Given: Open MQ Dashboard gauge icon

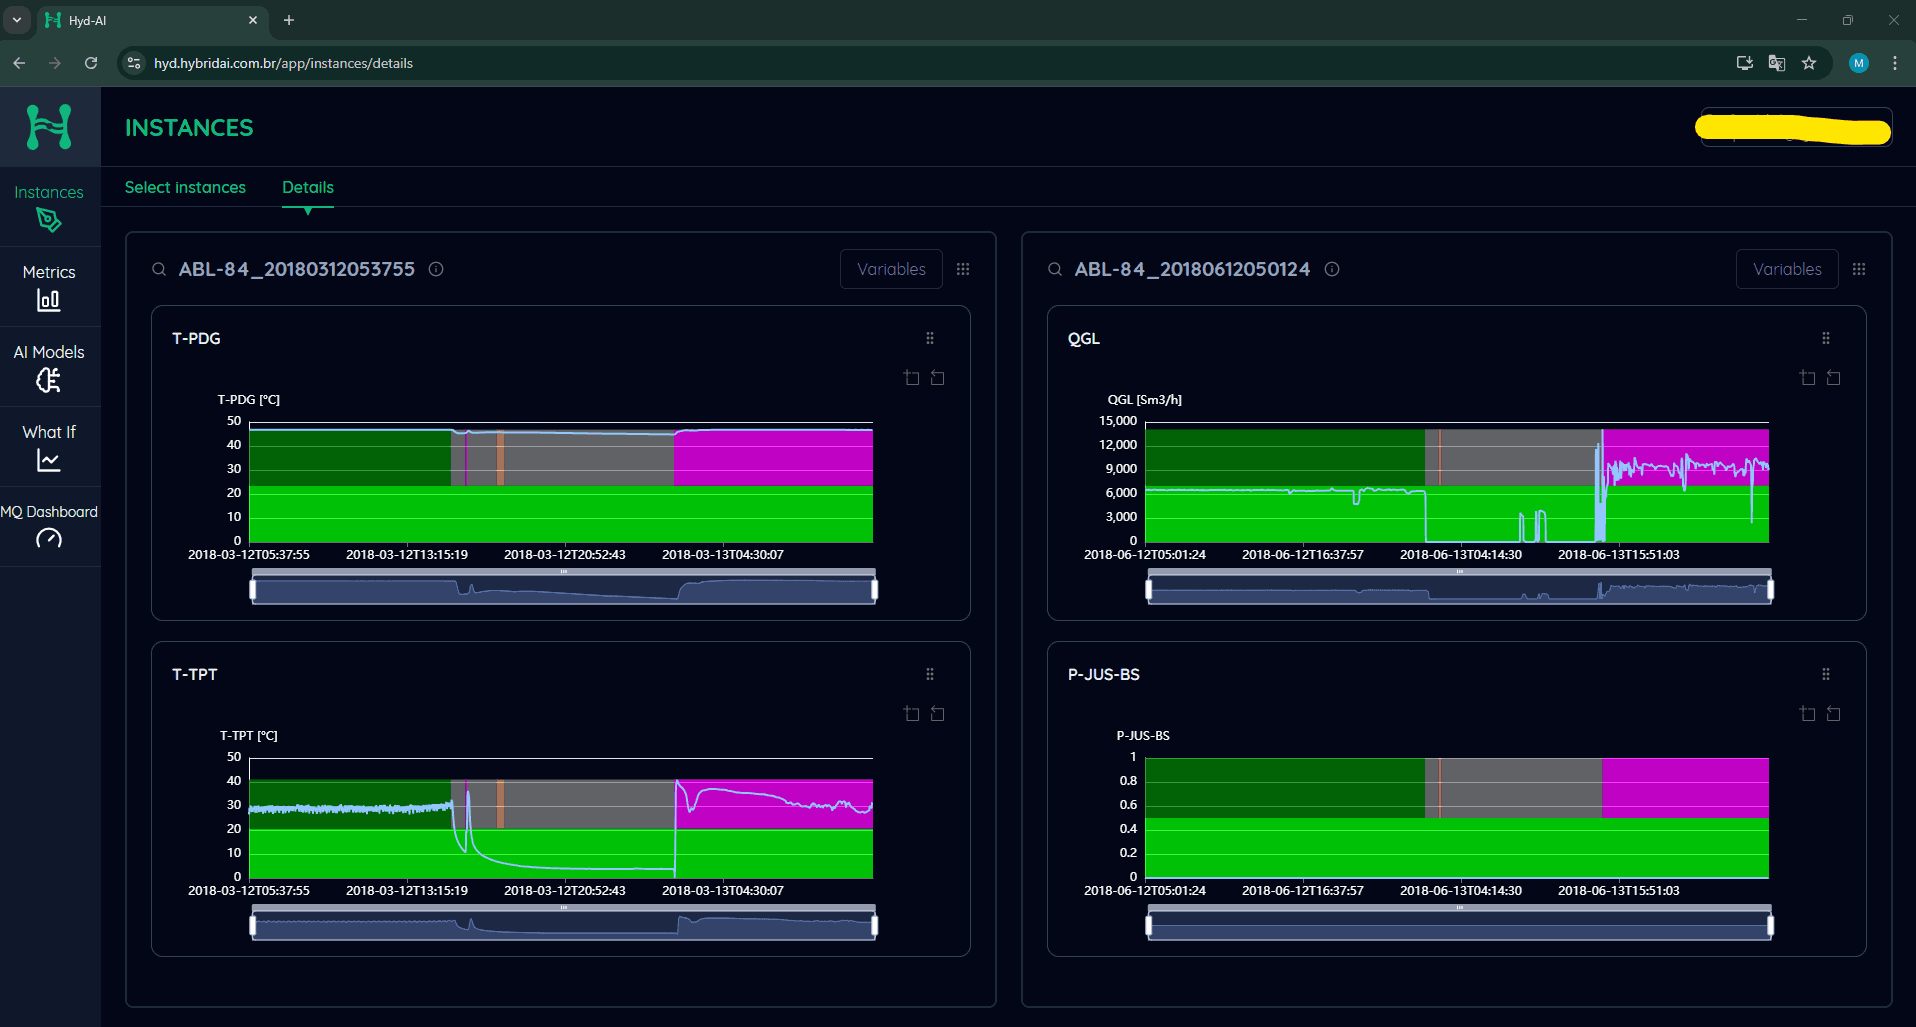Looking at the screenshot, I should [x=49, y=538].
